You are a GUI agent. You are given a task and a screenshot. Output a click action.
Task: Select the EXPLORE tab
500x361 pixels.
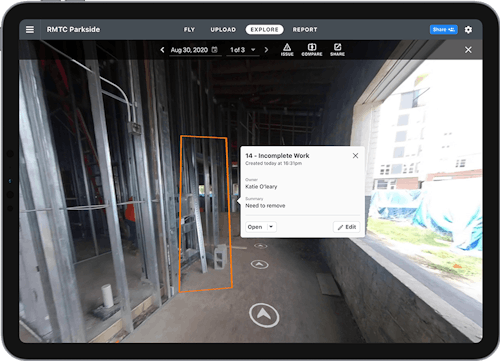point(264,30)
